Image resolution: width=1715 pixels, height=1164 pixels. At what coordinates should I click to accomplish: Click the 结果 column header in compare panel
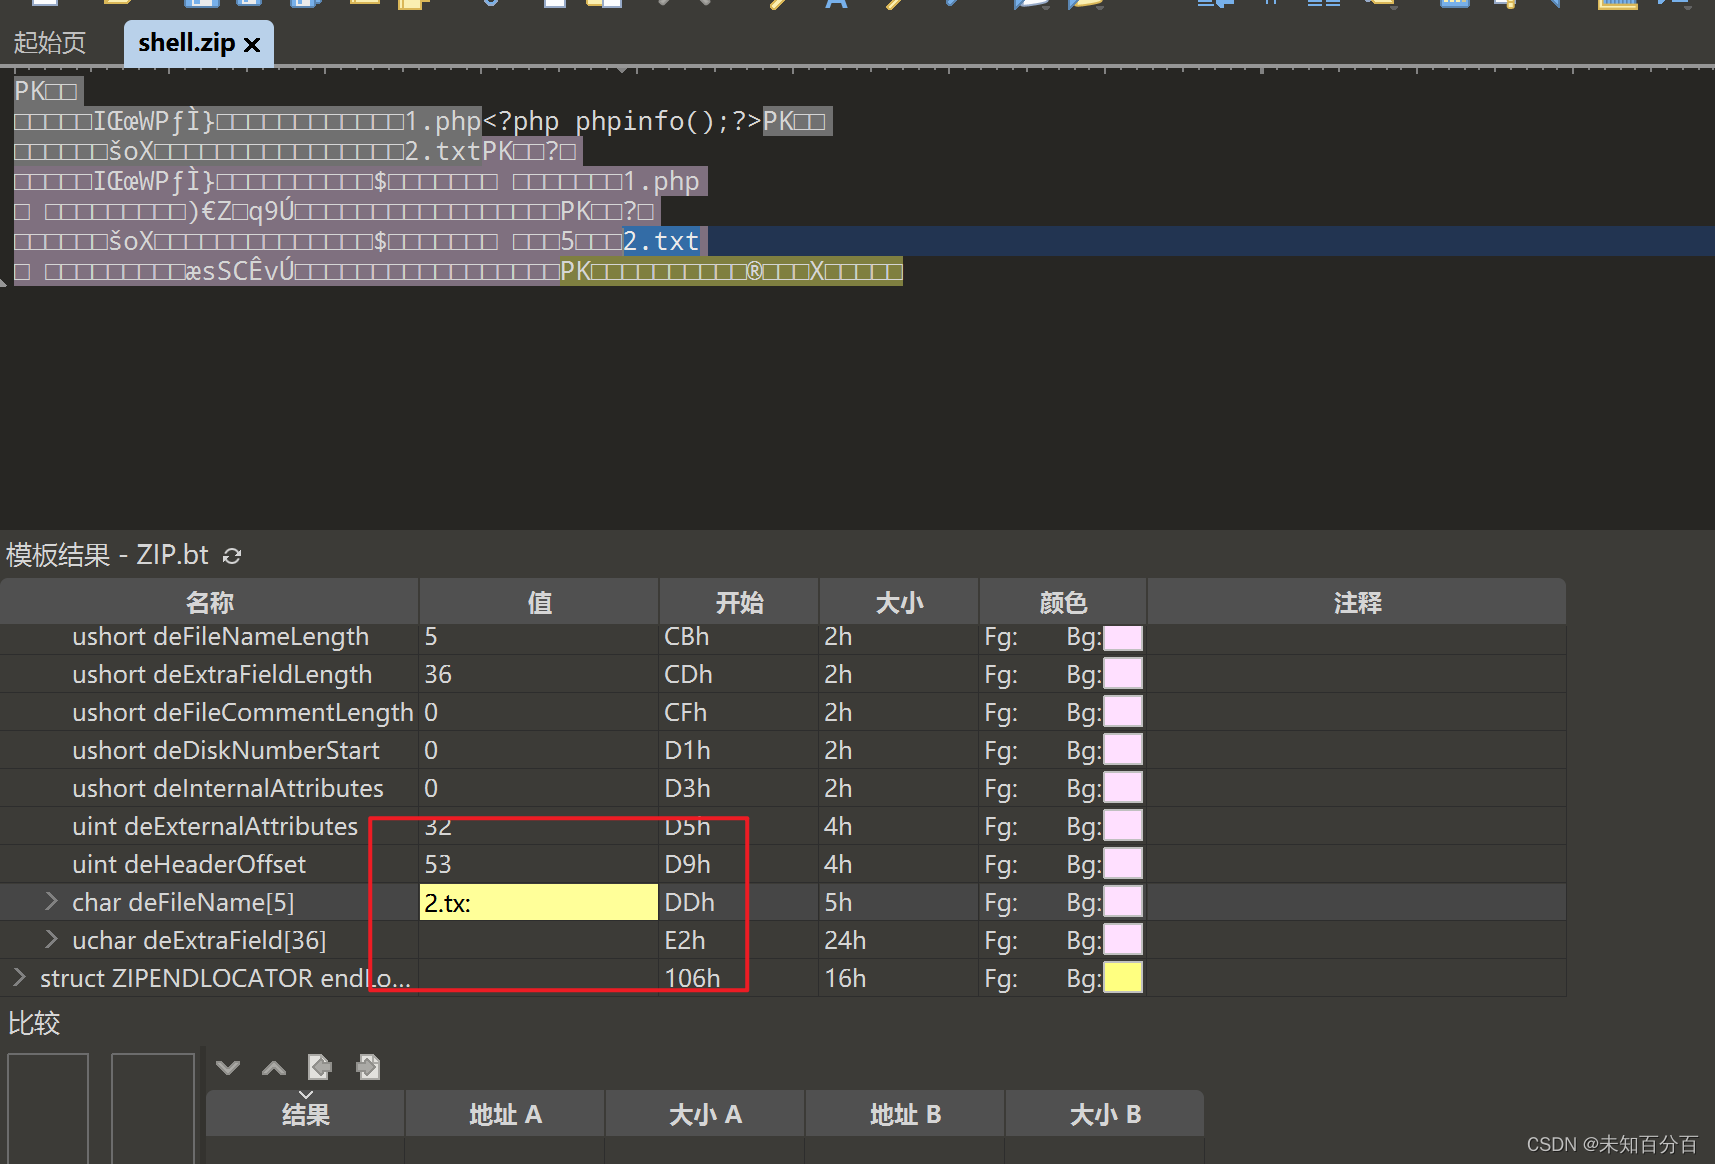coord(305,1114)
